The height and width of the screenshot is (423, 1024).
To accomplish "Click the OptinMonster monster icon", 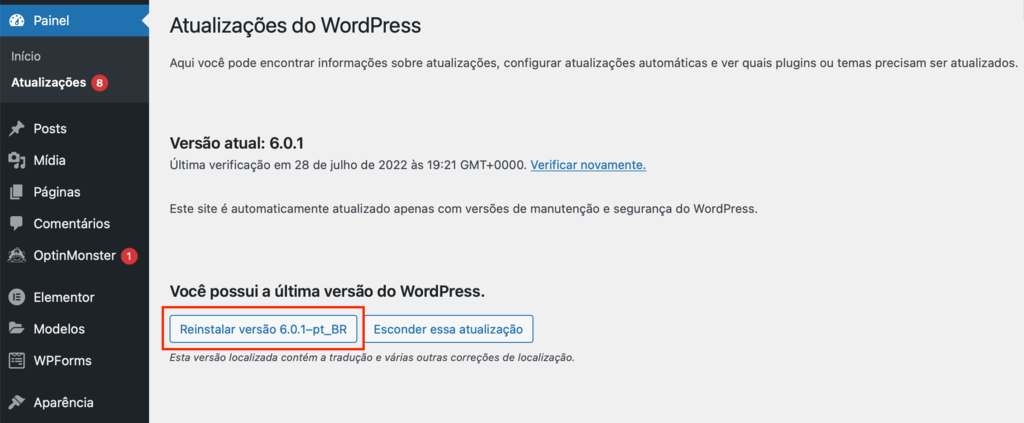I will (x=17, y=256).
